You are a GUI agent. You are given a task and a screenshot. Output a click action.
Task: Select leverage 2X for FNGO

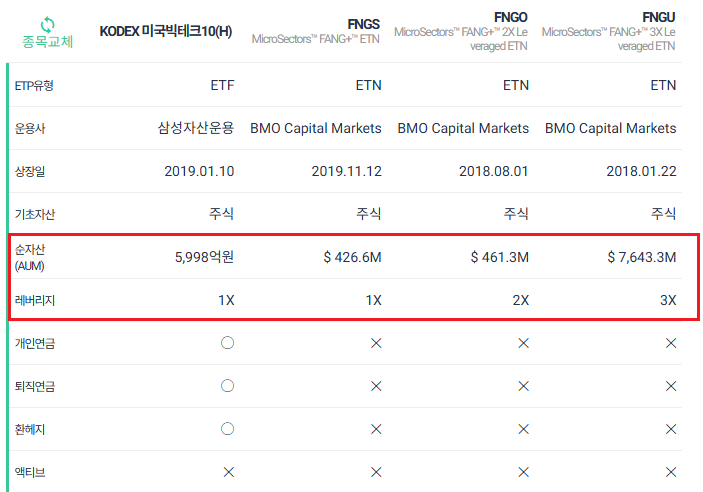[521, 300]
